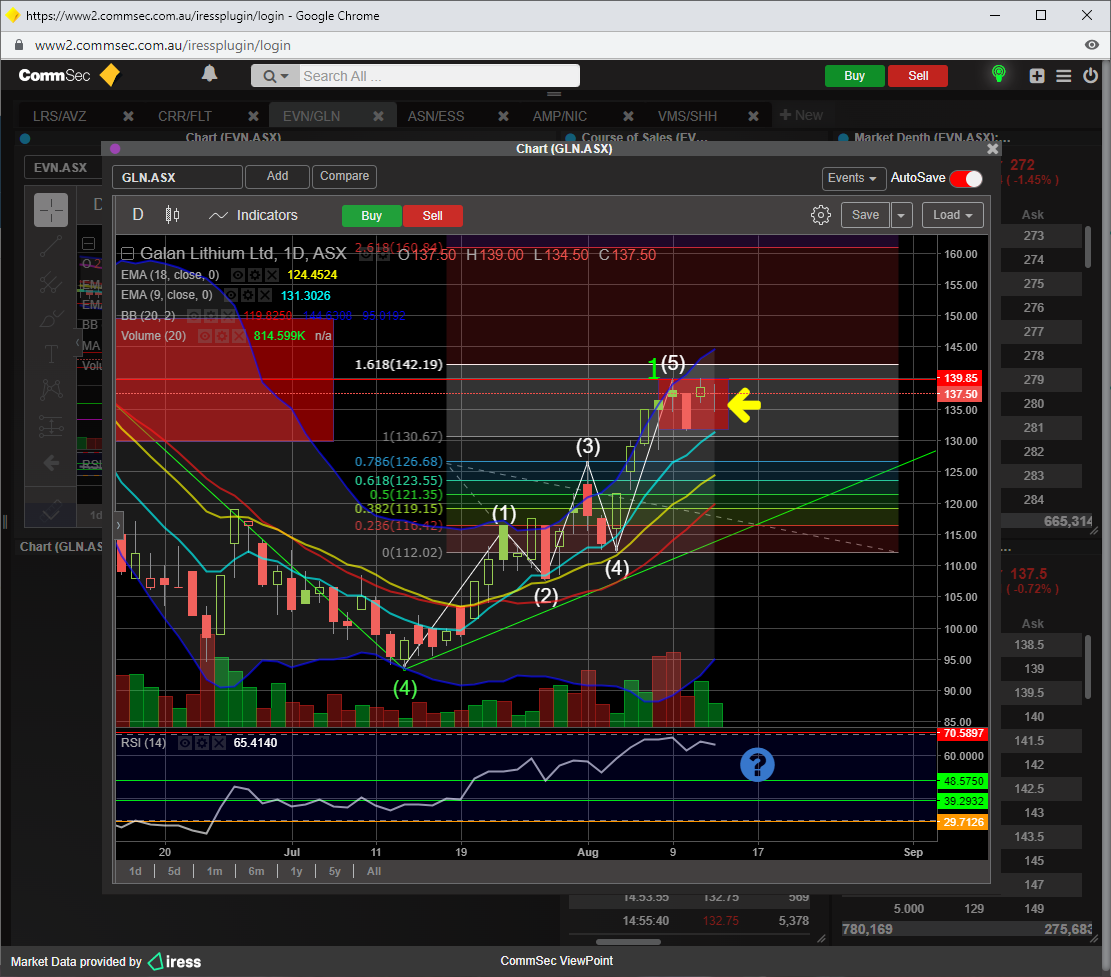The height and width of the screenshot is (977, 1111).
Task: Open GLN chart settings gear
Action: (x=820, y=215)
